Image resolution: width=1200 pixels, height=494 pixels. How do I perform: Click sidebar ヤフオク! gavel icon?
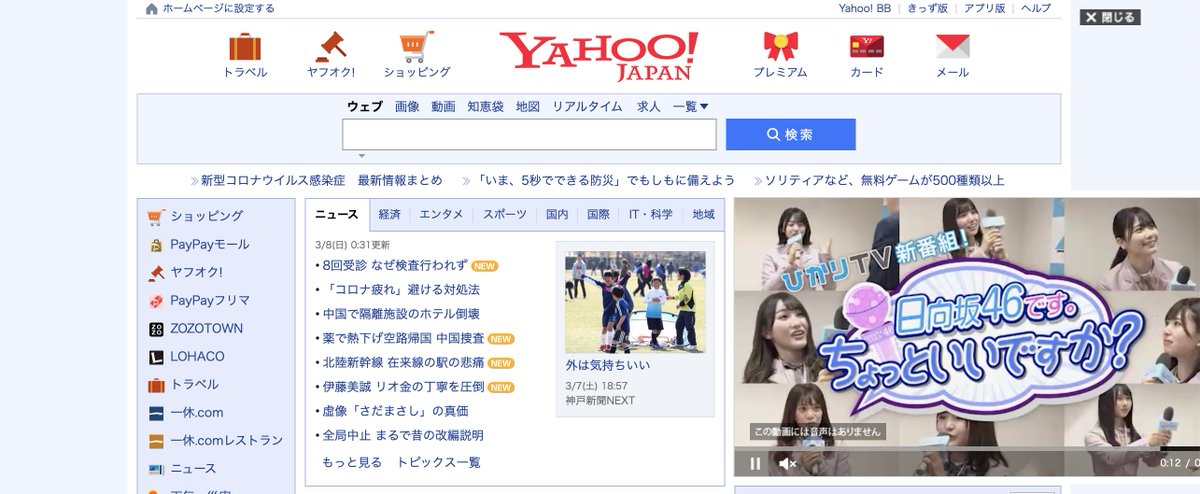point(156,272)
